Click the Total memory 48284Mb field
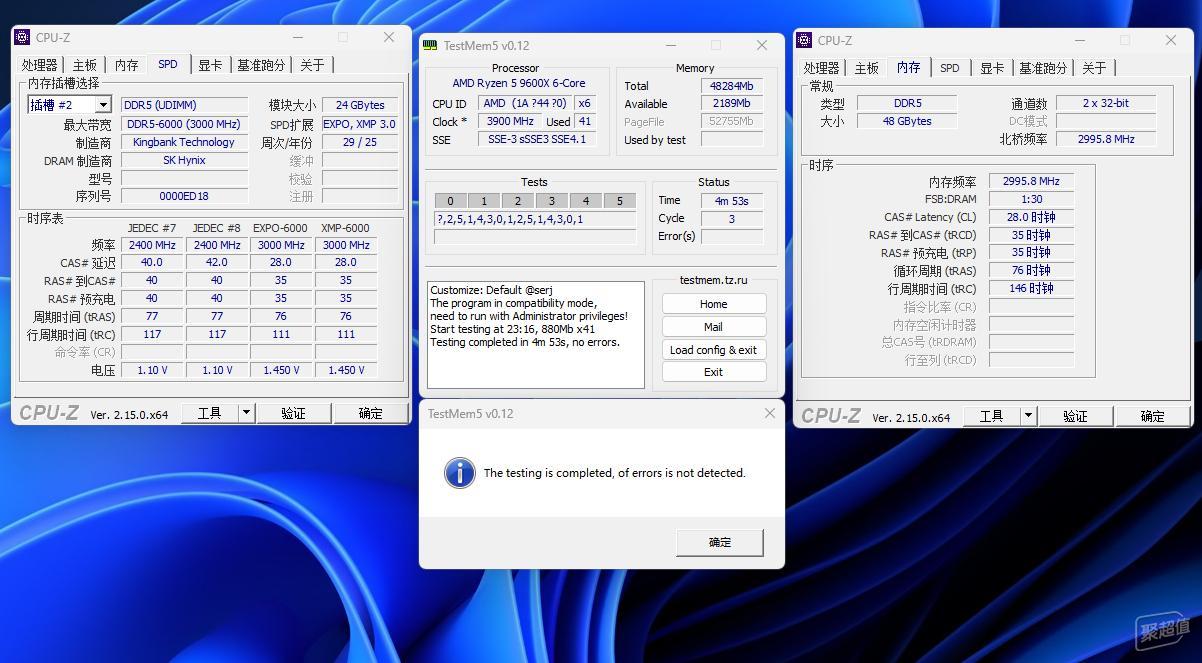1202x663 pixels. point(732,86)
